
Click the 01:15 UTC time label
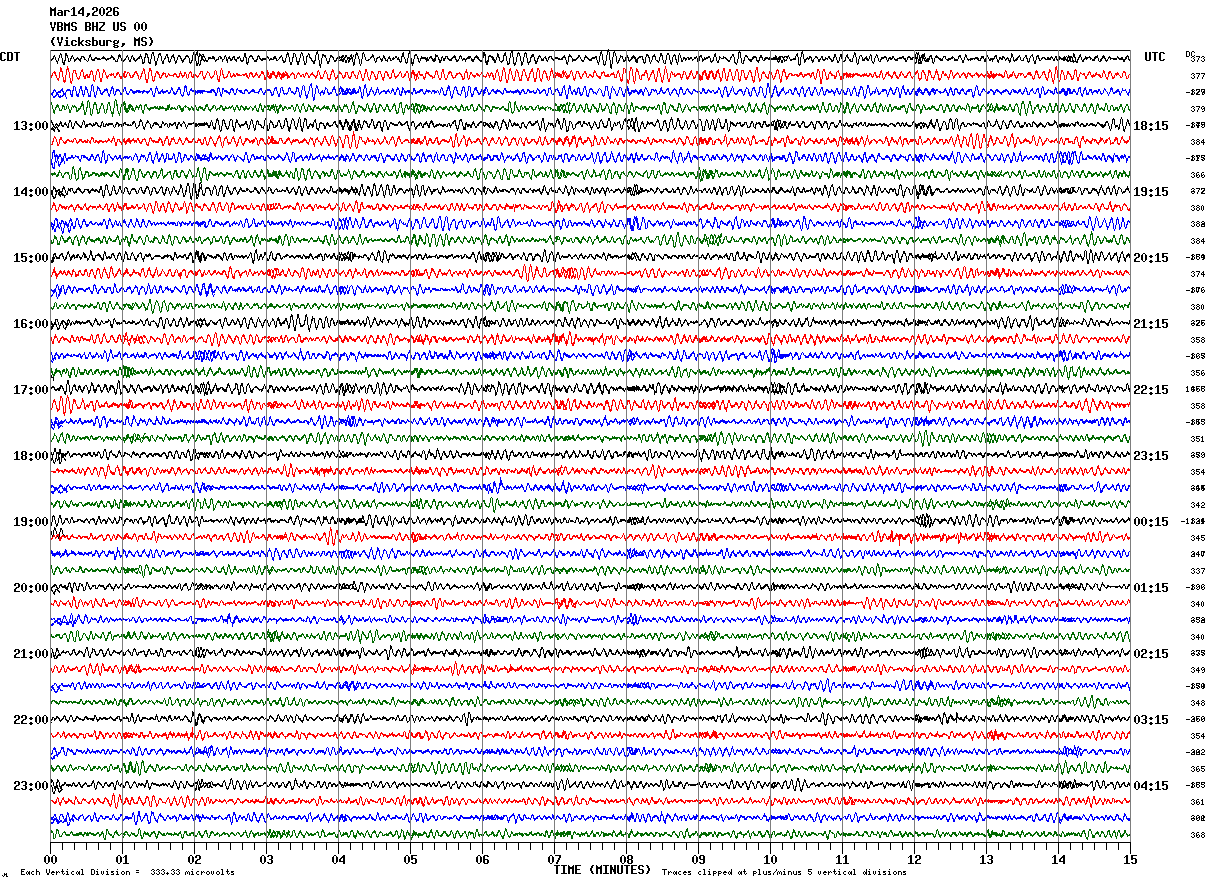click(x=1150, y=588)
